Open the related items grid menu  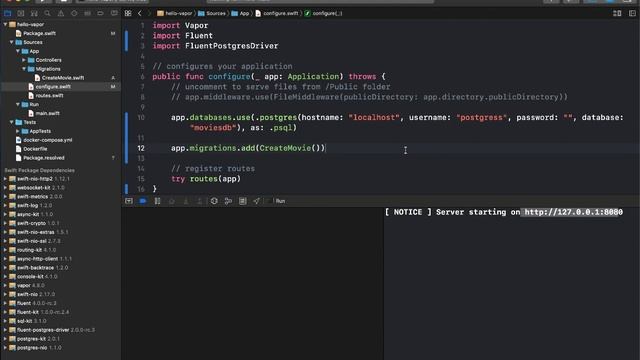click(x=128, y=13)
